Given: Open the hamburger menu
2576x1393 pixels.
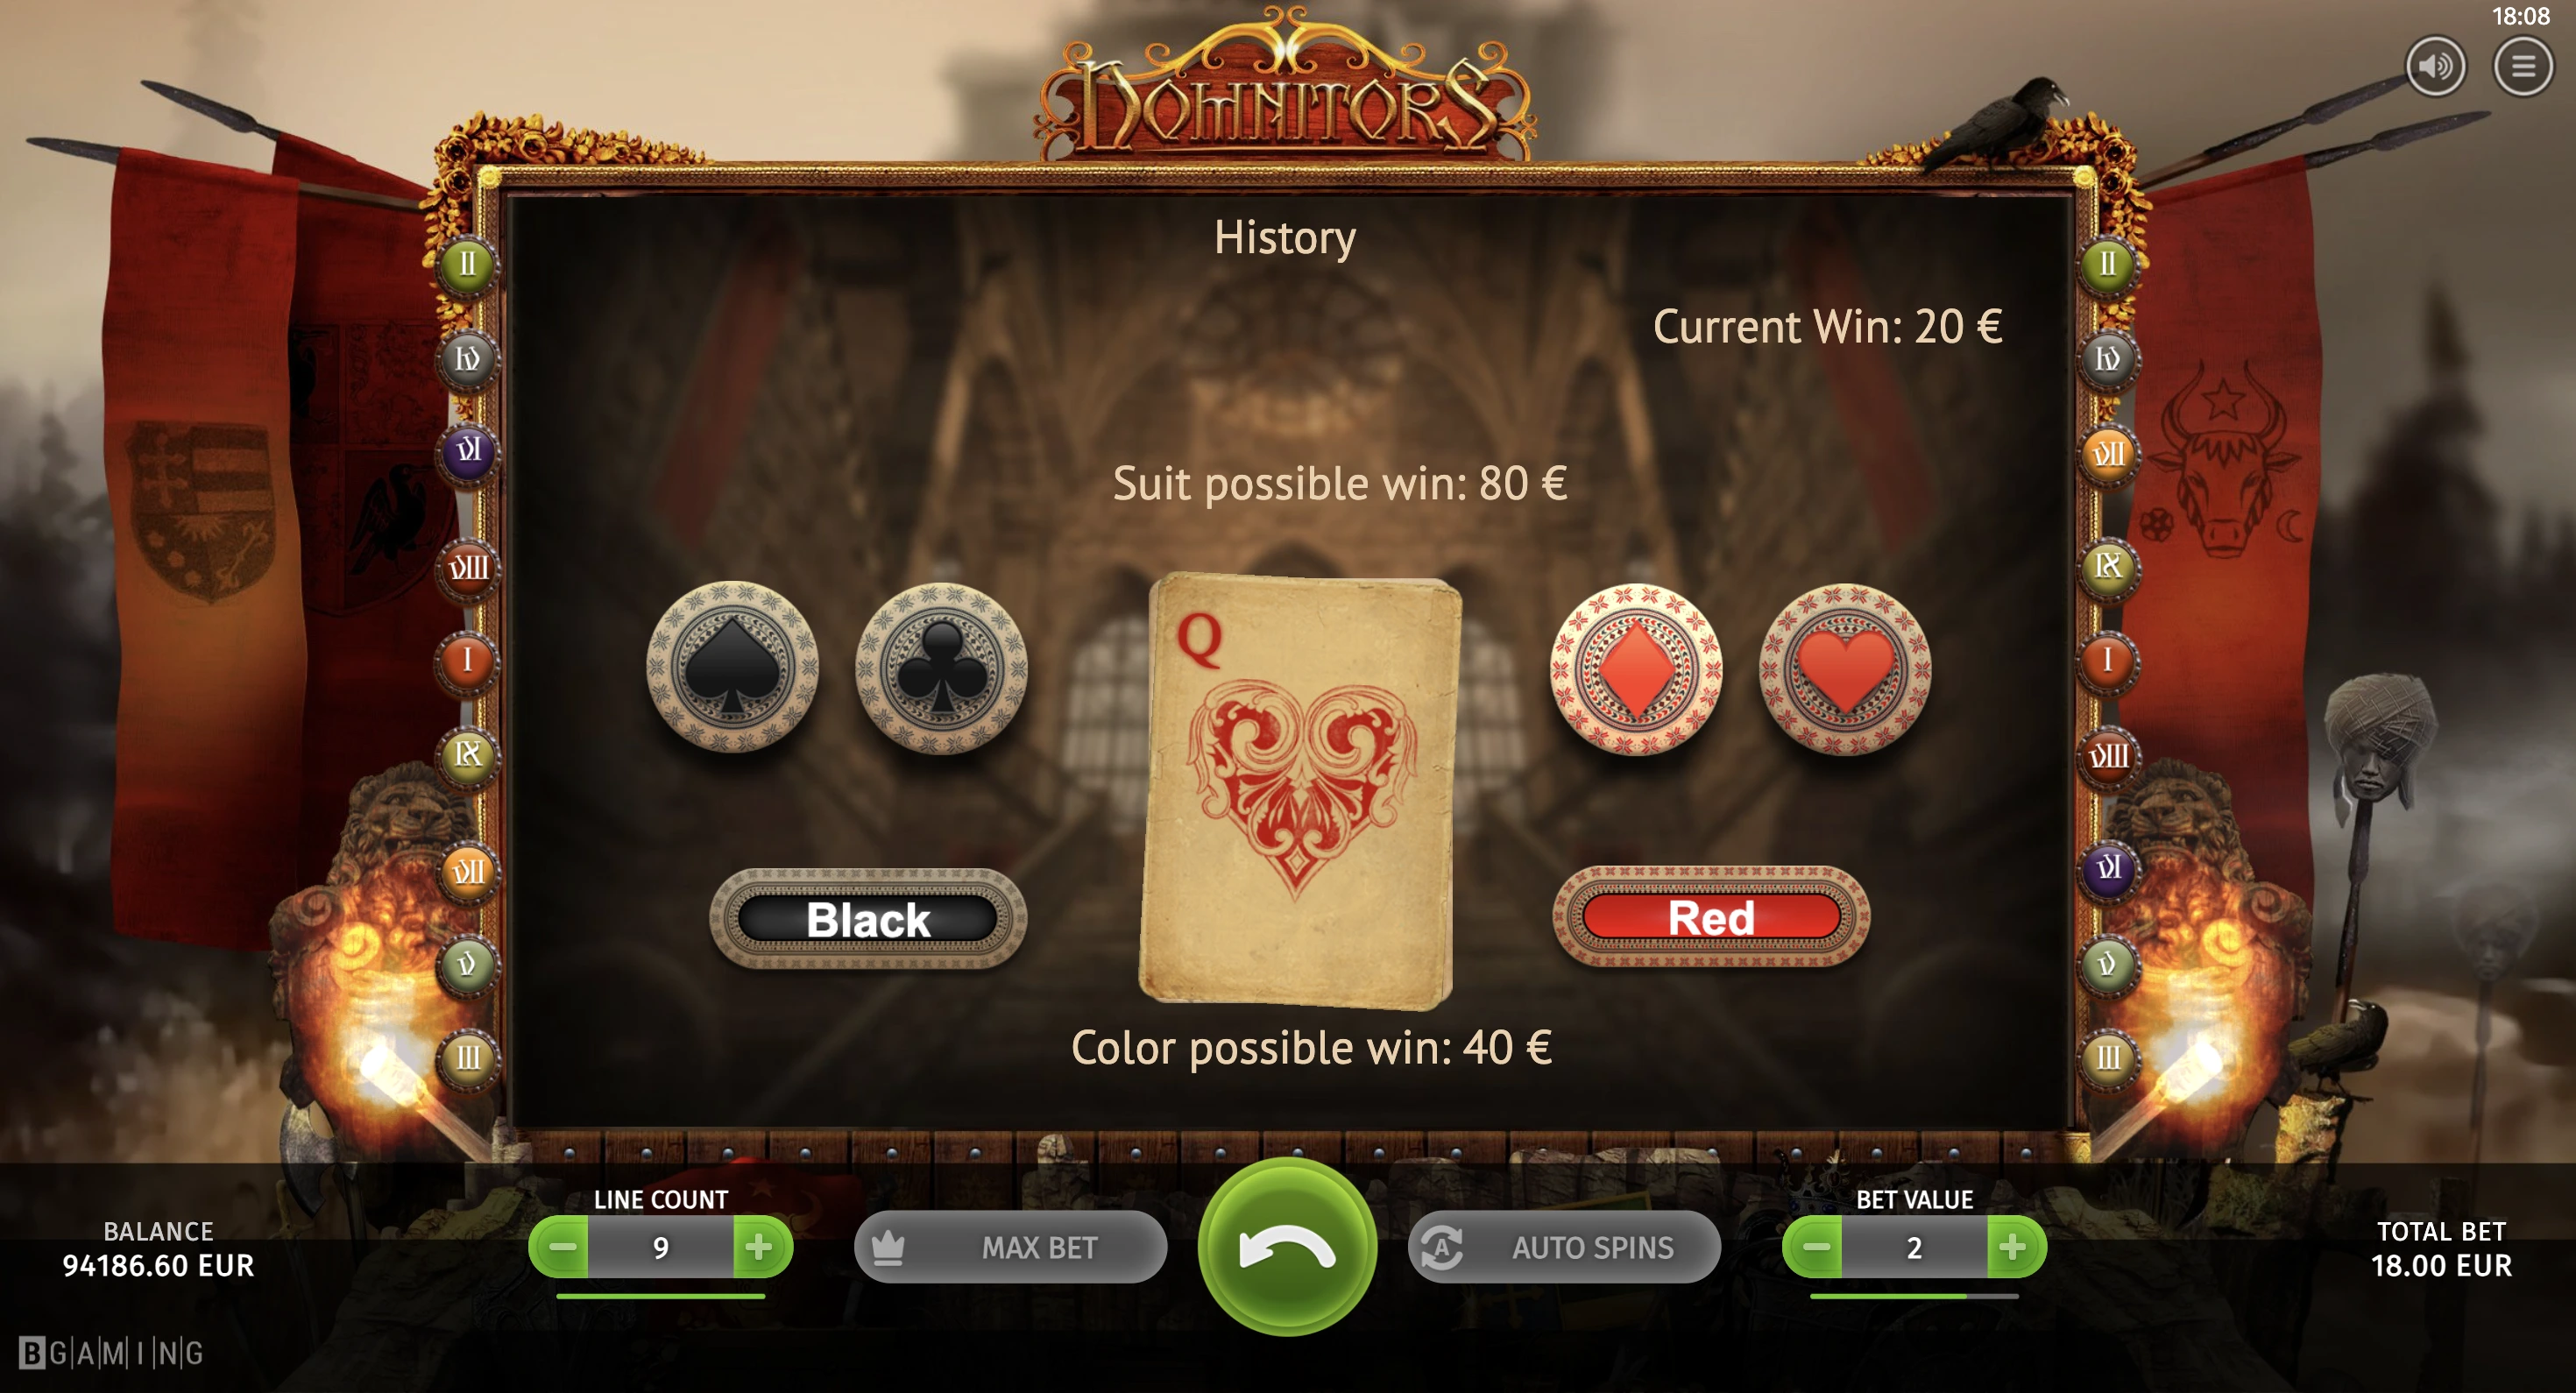Looking at the screenshot, I should (x=2523, y=66).
